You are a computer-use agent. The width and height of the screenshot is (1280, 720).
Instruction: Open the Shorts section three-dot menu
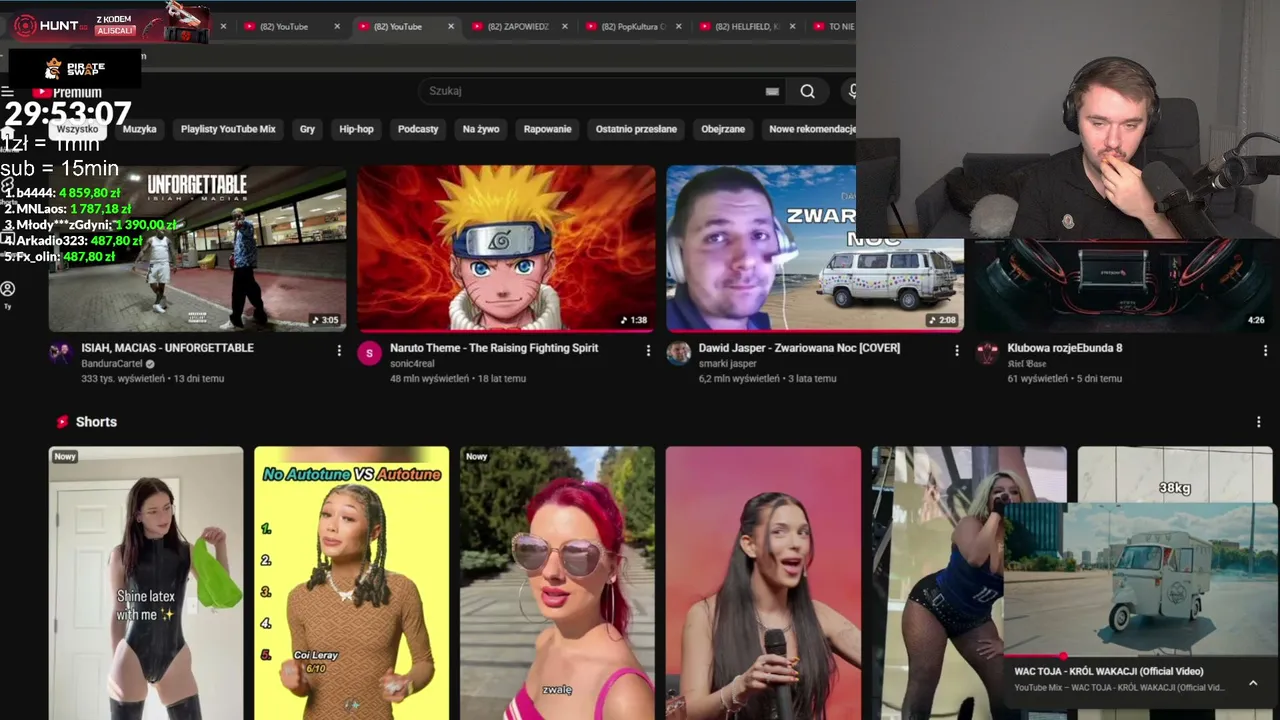click(x=1258, y=422)
